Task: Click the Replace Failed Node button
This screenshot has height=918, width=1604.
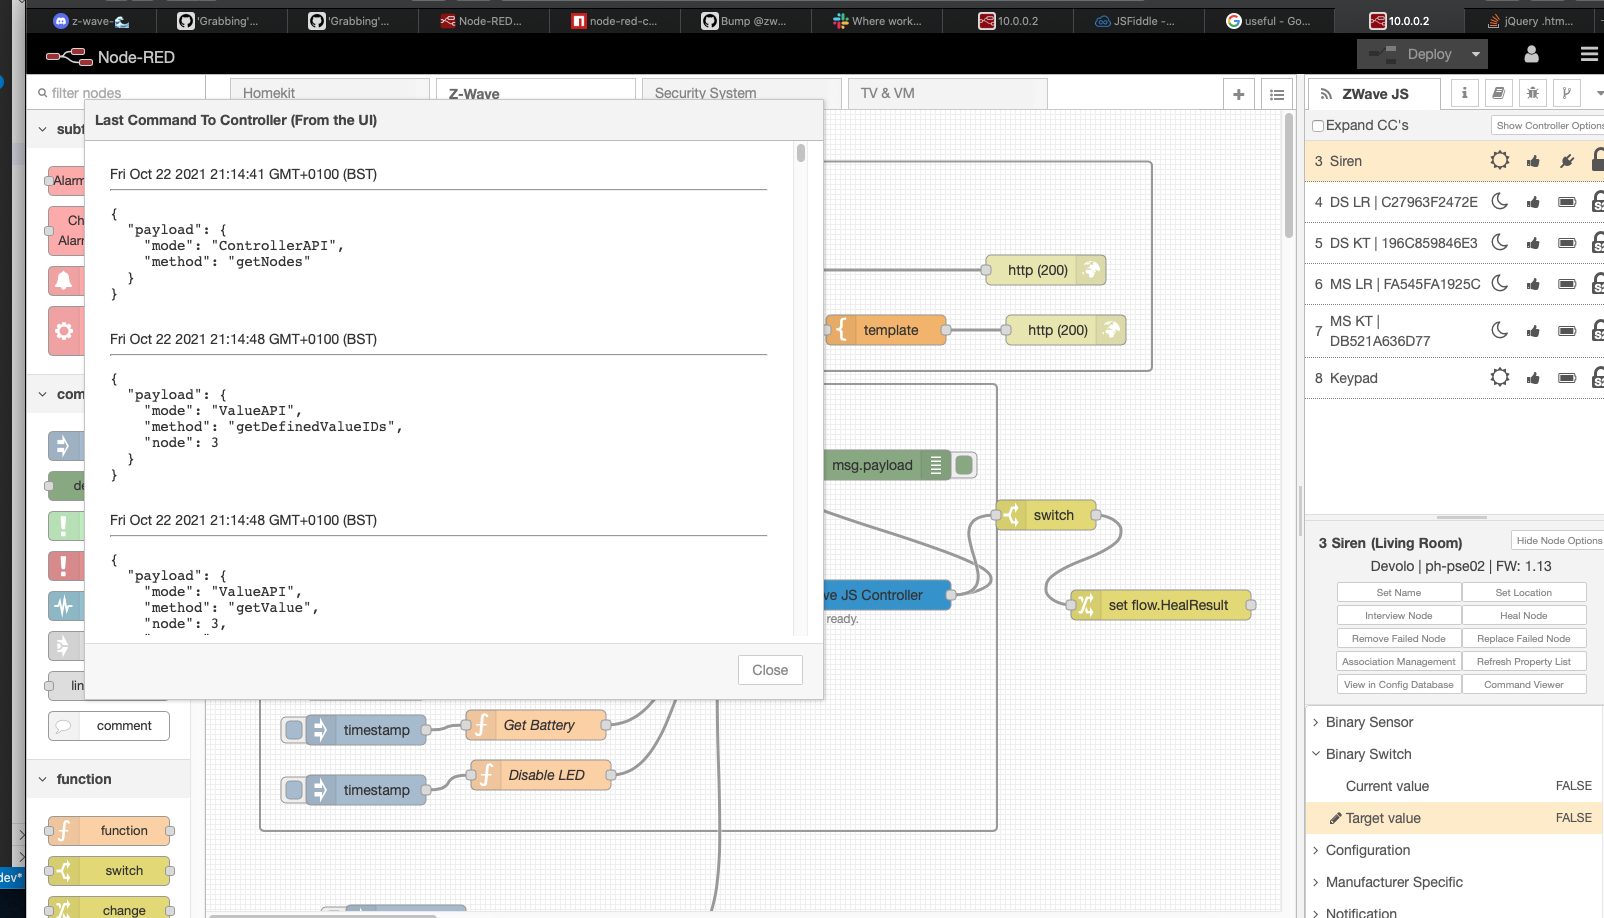Action: click(1523, 638)
